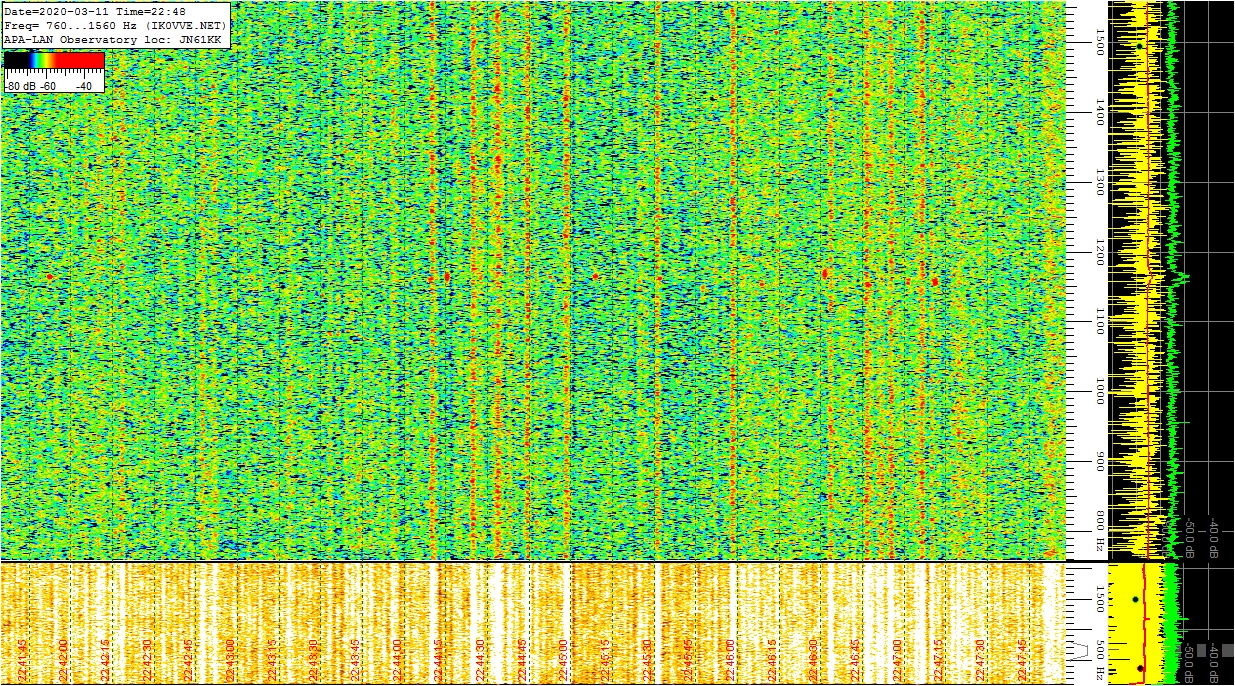Select the 22:43:15 time marker

tap(272, 660)
